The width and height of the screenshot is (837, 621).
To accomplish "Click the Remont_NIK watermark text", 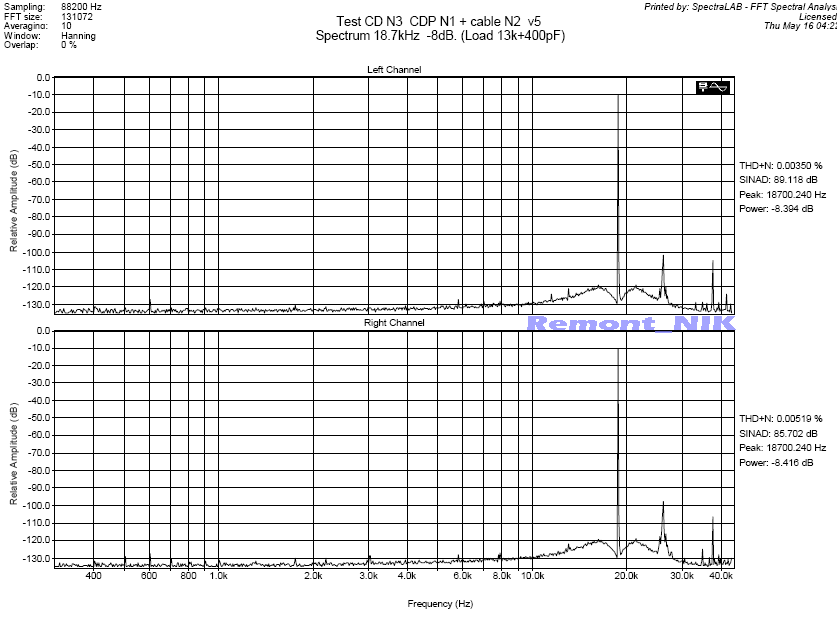I will point(630,323).
